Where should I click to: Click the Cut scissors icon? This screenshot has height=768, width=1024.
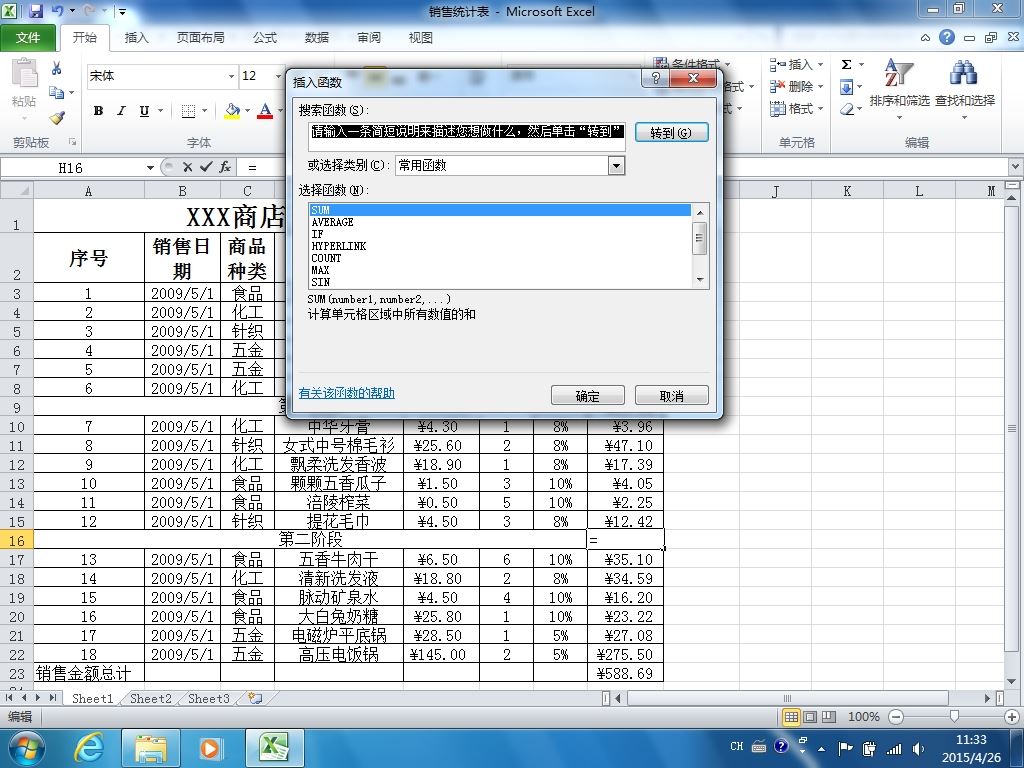click(x=57, y=68)
